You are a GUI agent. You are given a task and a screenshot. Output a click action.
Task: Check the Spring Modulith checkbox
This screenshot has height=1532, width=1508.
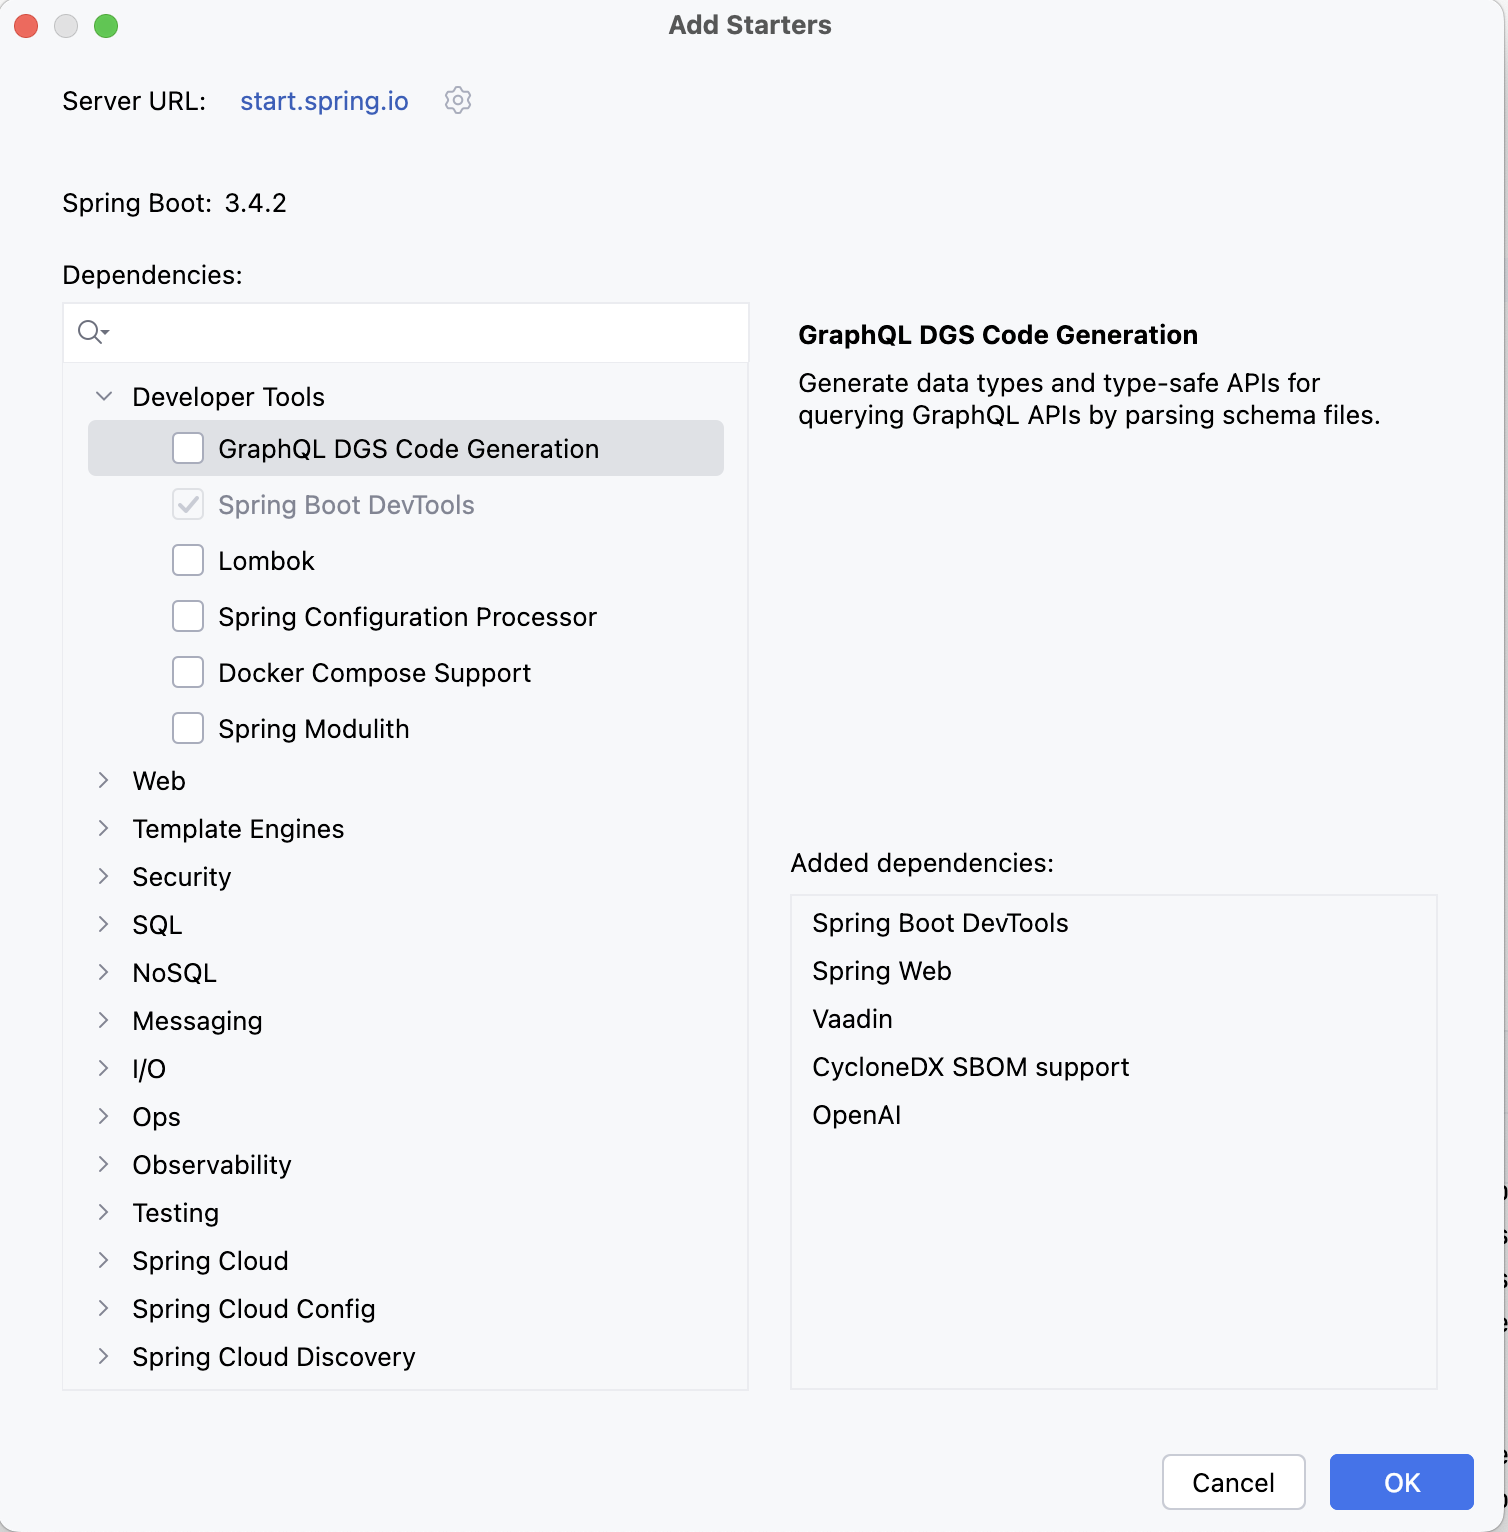tap(188, 728)
